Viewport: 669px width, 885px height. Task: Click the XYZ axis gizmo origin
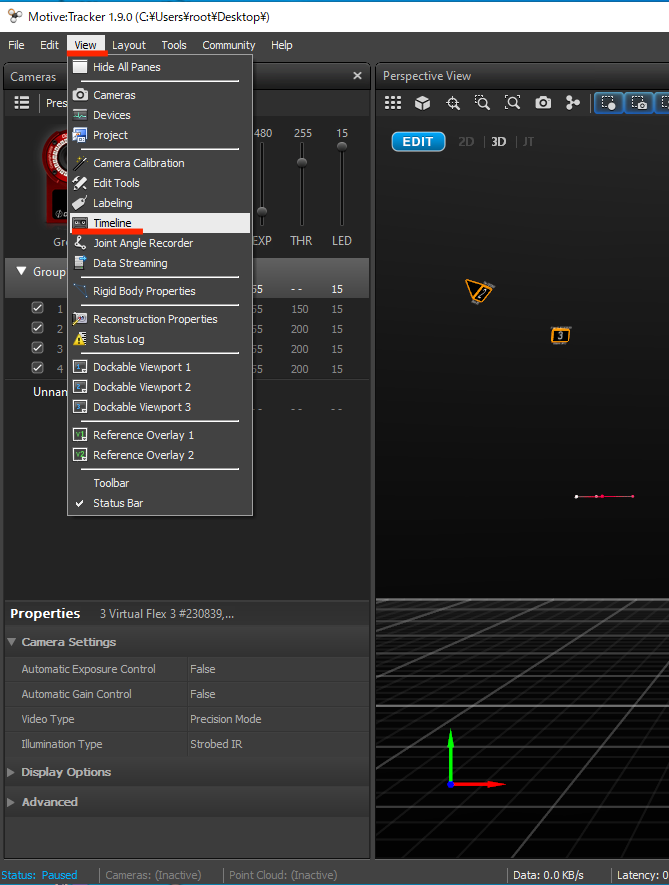pos(451,784)
